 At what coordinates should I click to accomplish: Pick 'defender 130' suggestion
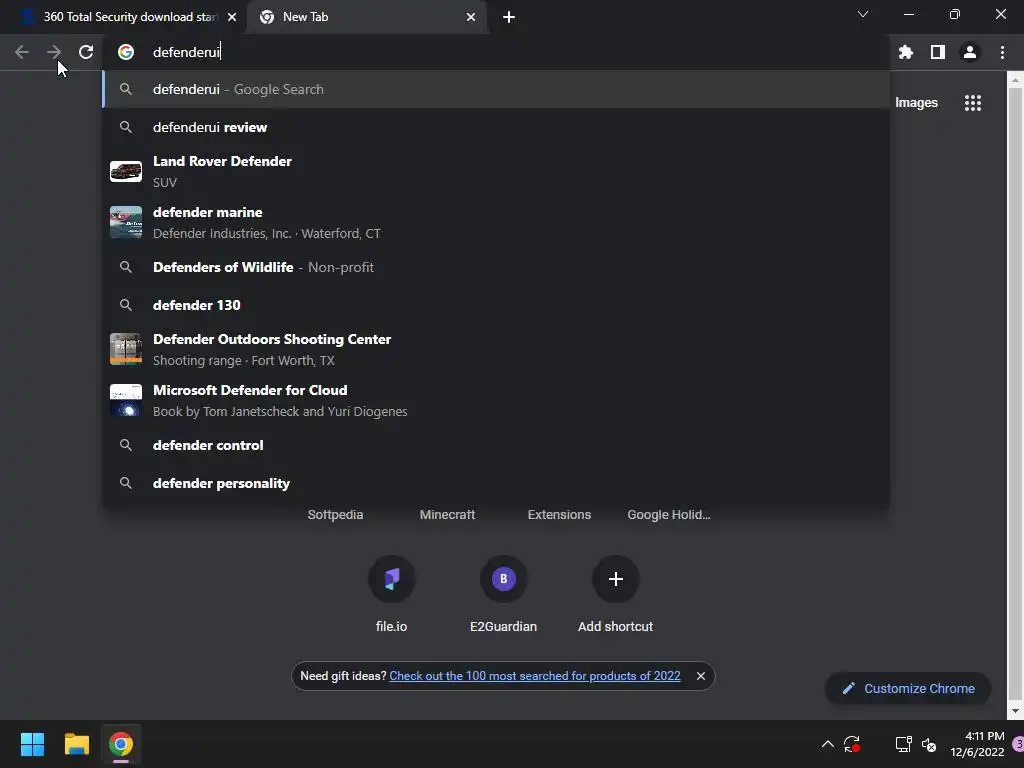[x=496, y=305]
